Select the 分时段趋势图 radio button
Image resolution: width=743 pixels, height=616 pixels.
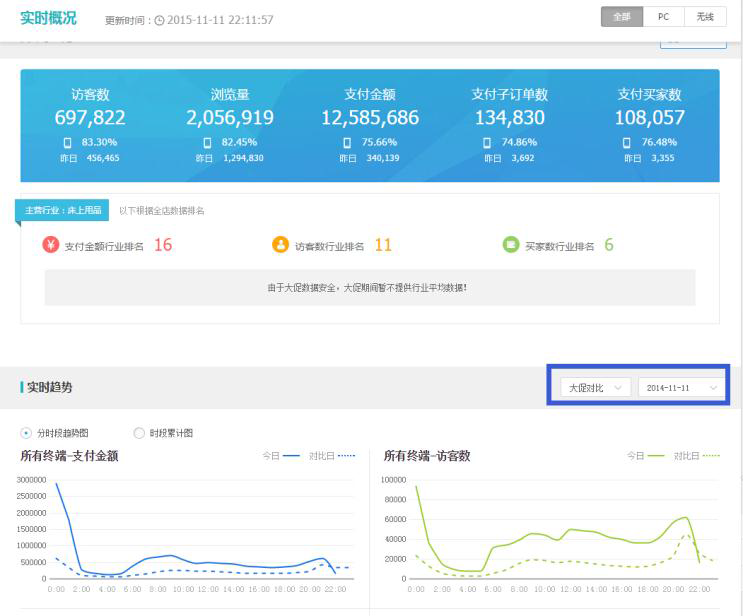tap(26, 433)
